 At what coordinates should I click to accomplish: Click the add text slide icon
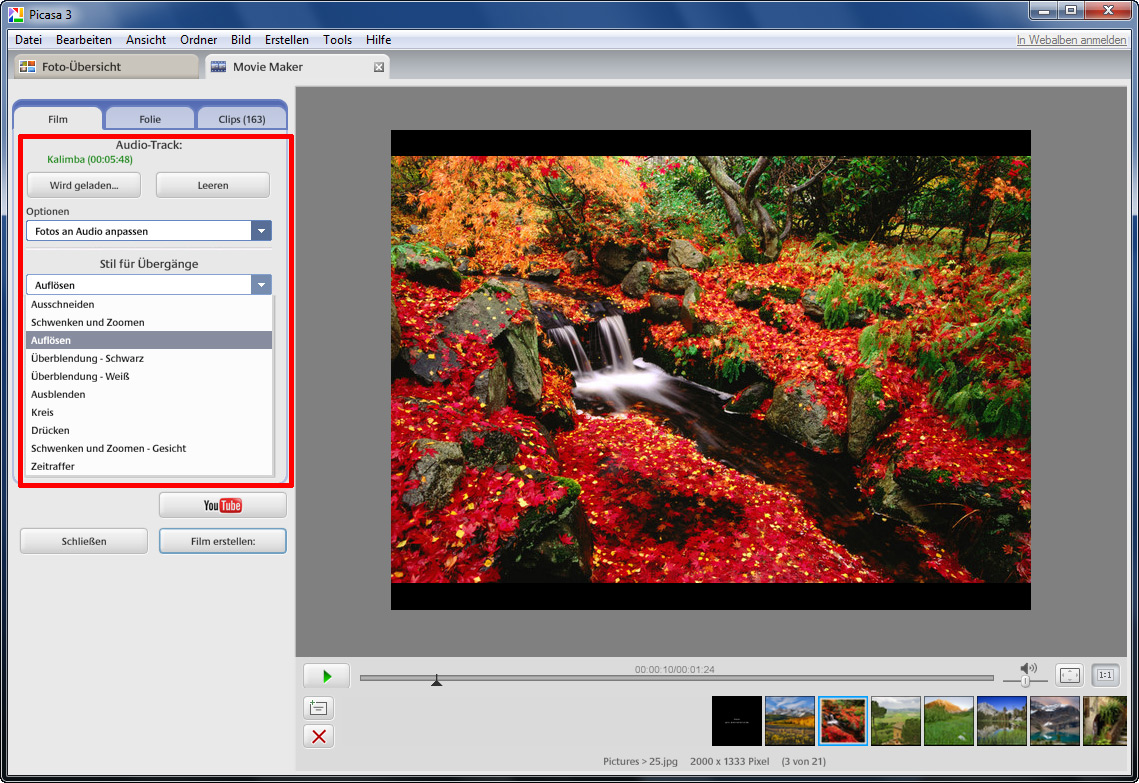pos(318,708)
